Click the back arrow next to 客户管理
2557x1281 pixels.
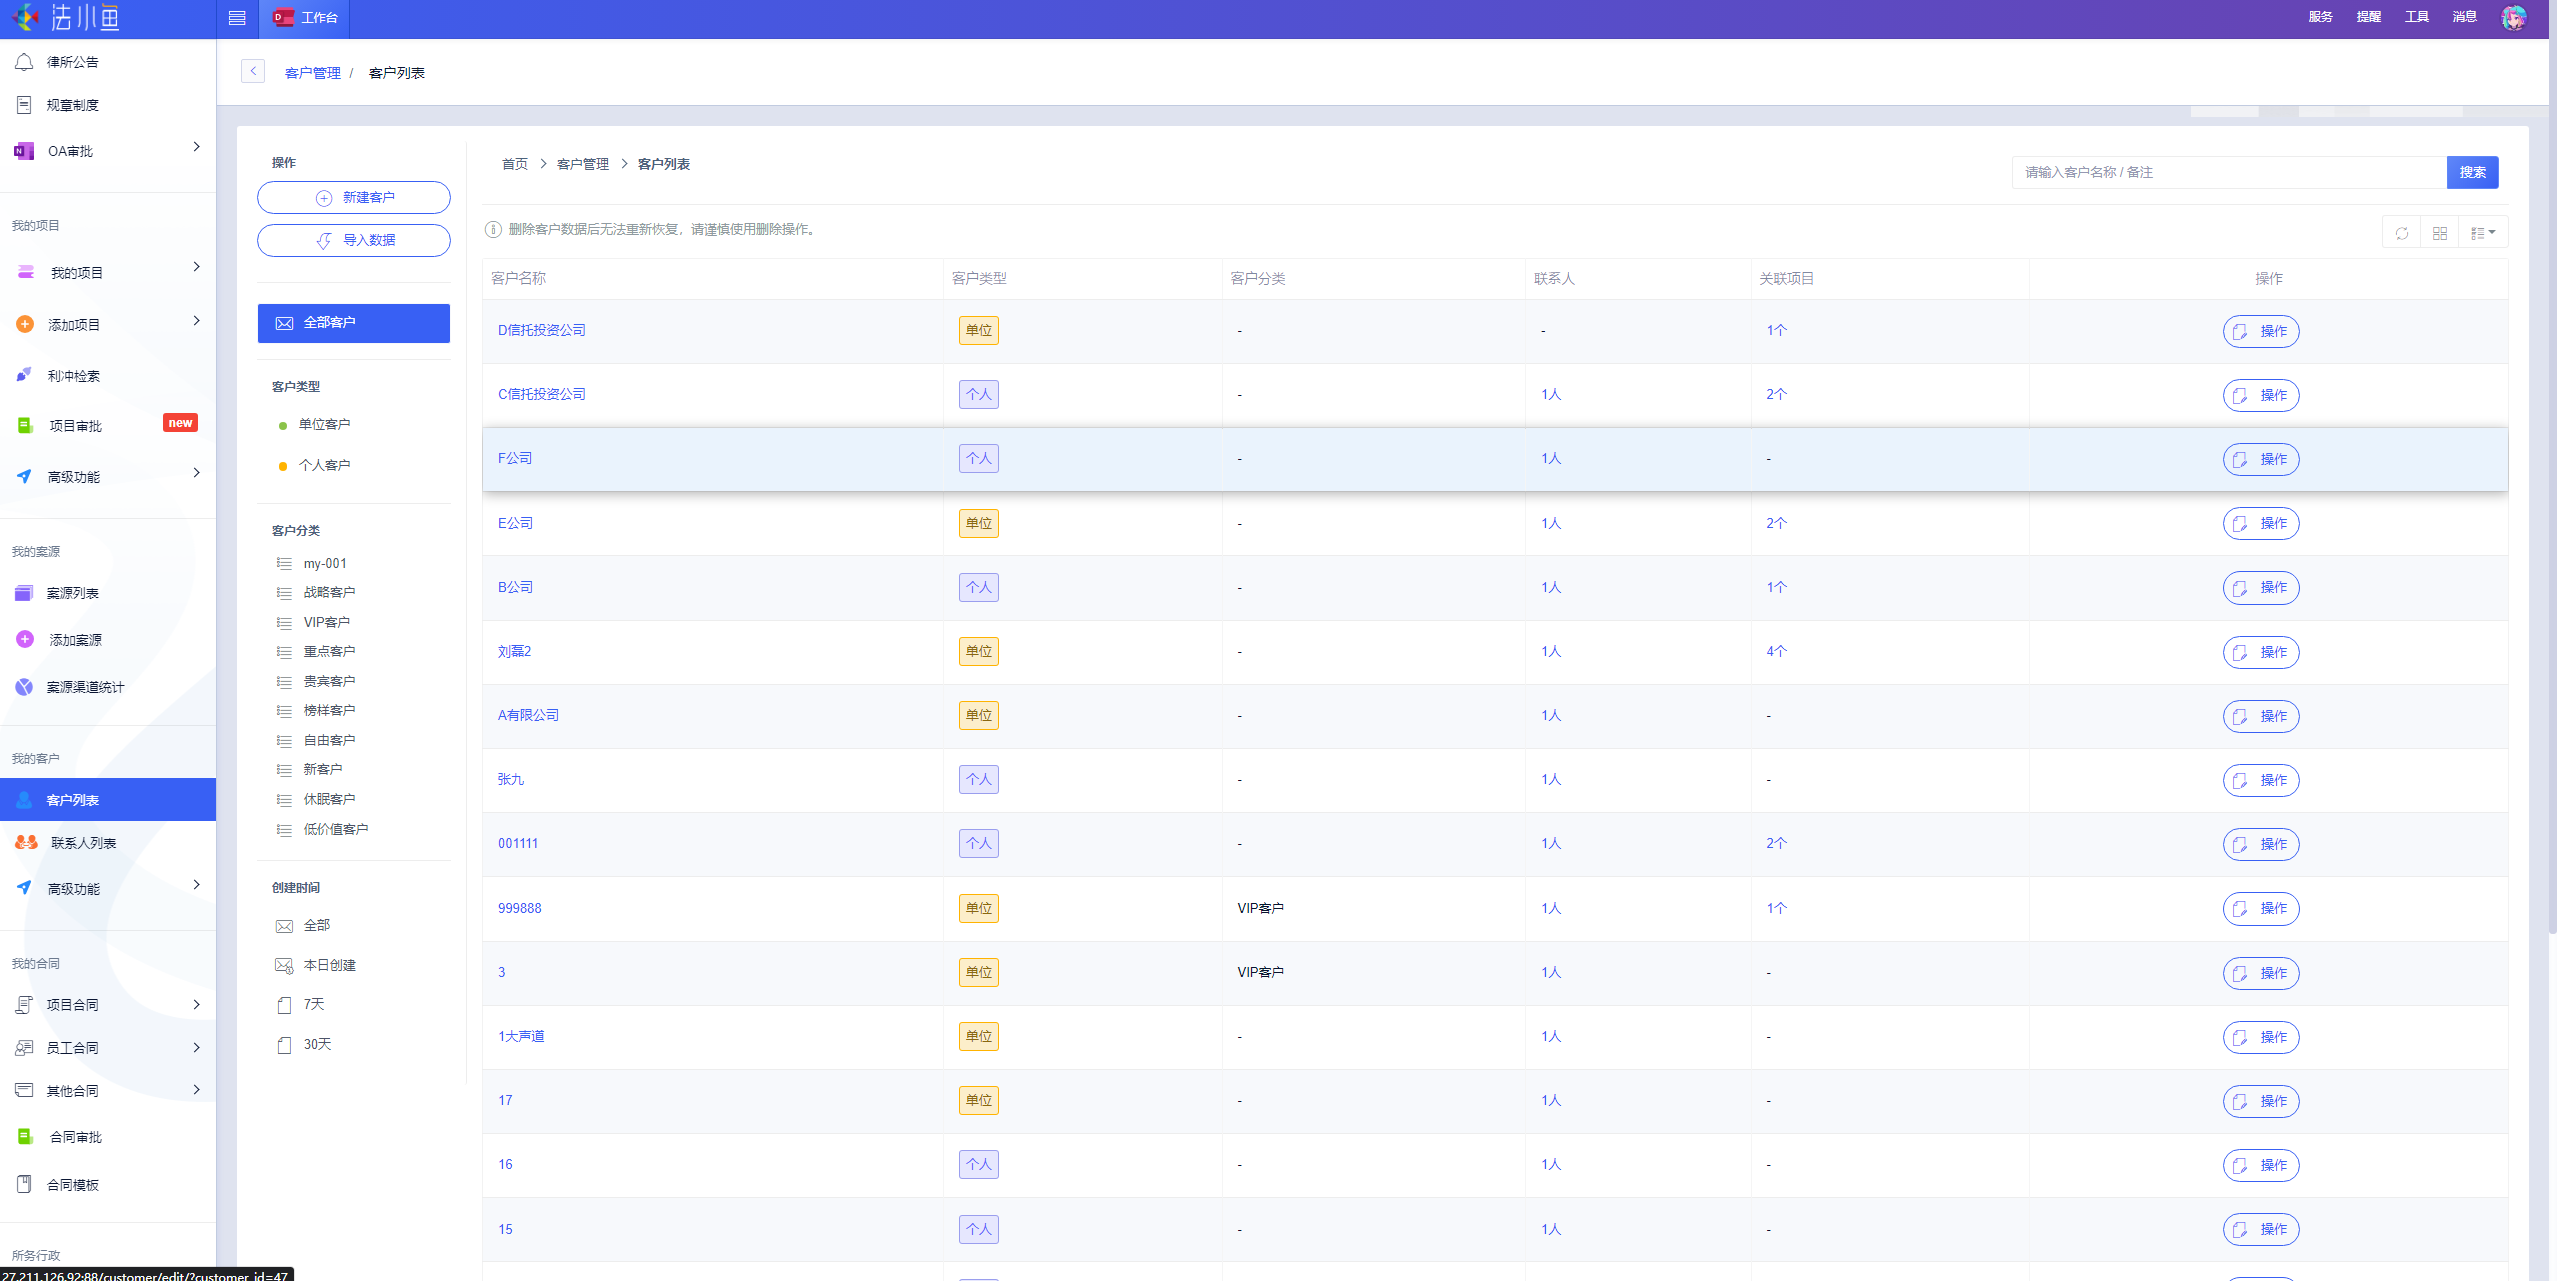[253, 71]
